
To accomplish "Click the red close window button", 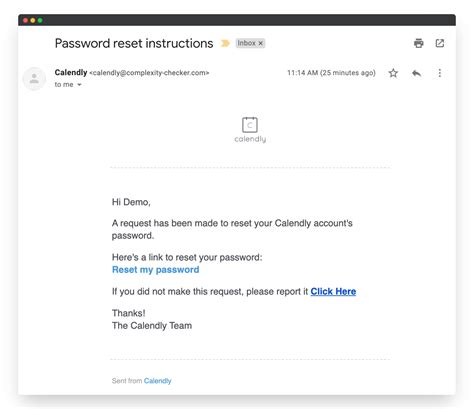I will click(26, 20).
